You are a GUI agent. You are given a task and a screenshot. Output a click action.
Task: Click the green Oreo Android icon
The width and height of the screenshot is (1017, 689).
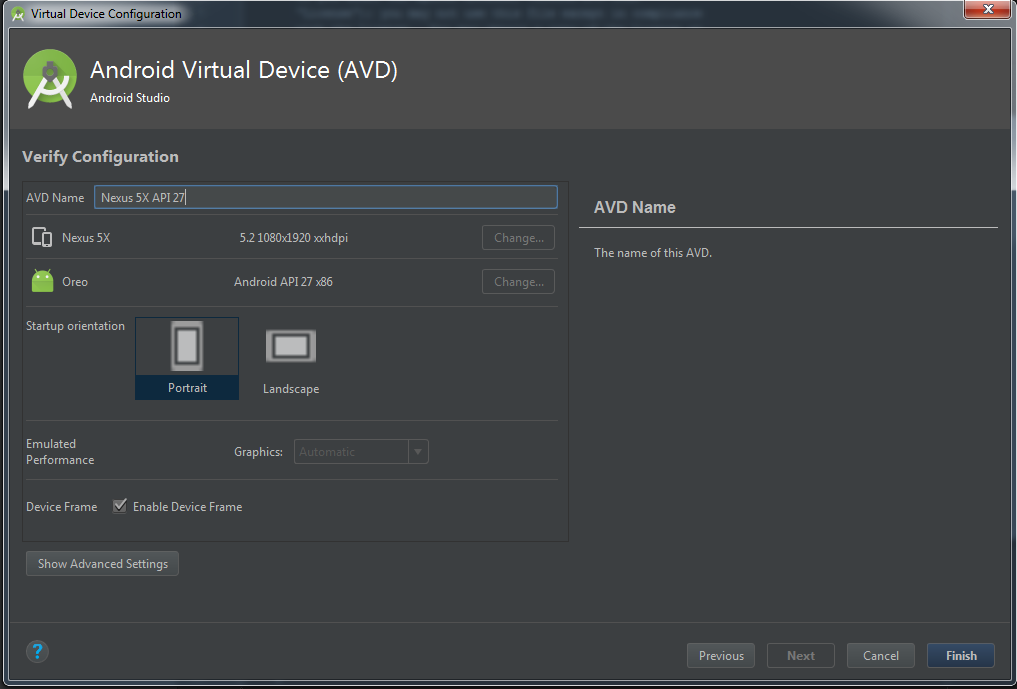point(42,281)
